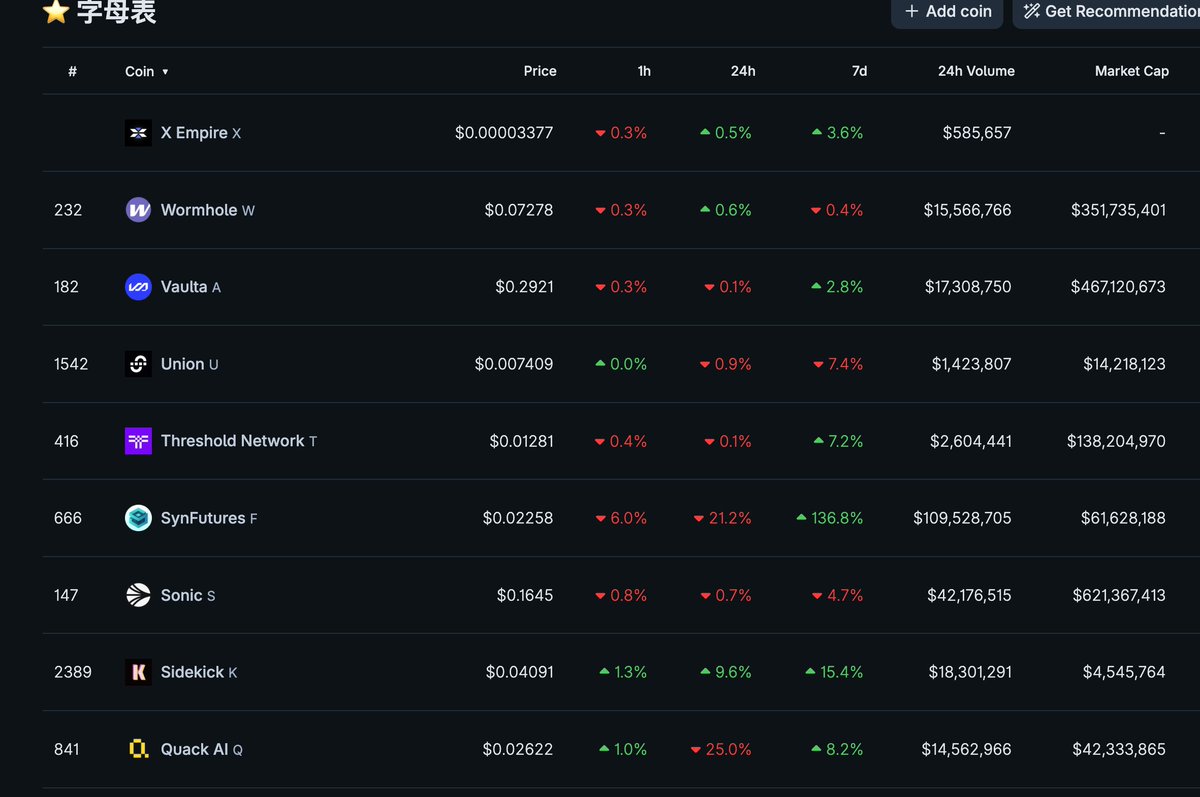
Task: Sort by the rank number column
Action: point(72,71)
